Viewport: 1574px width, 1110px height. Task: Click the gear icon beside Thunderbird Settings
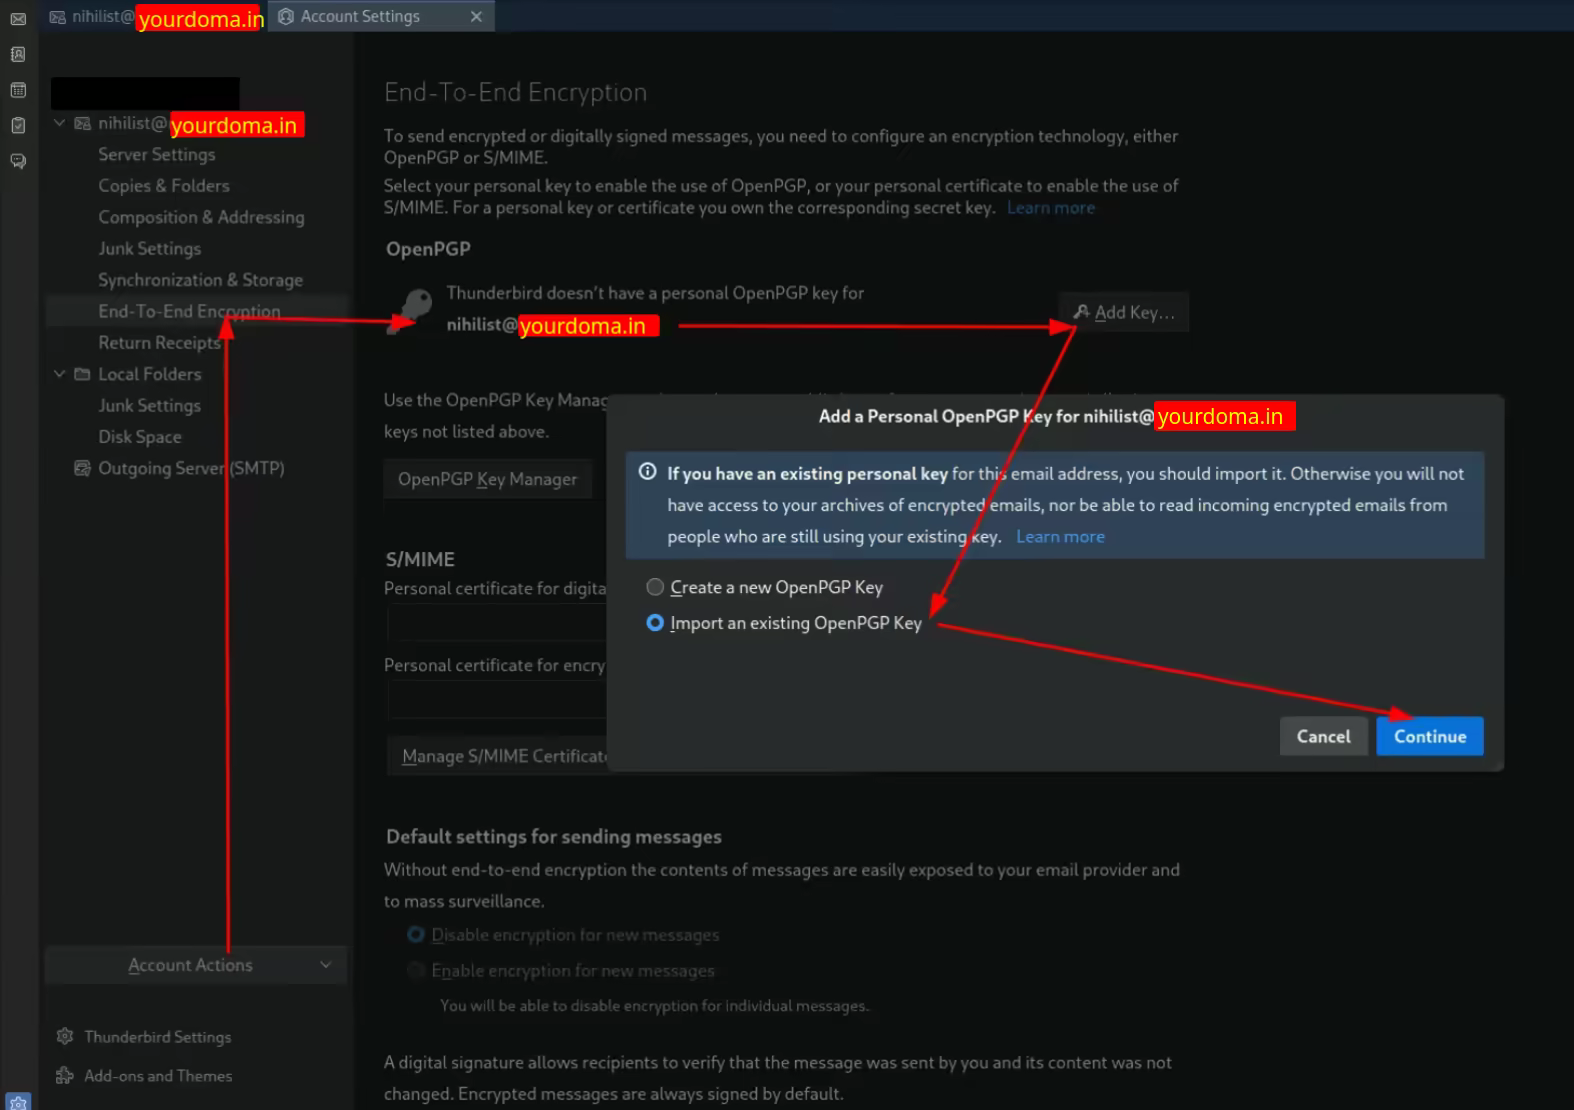point(65,1036)
